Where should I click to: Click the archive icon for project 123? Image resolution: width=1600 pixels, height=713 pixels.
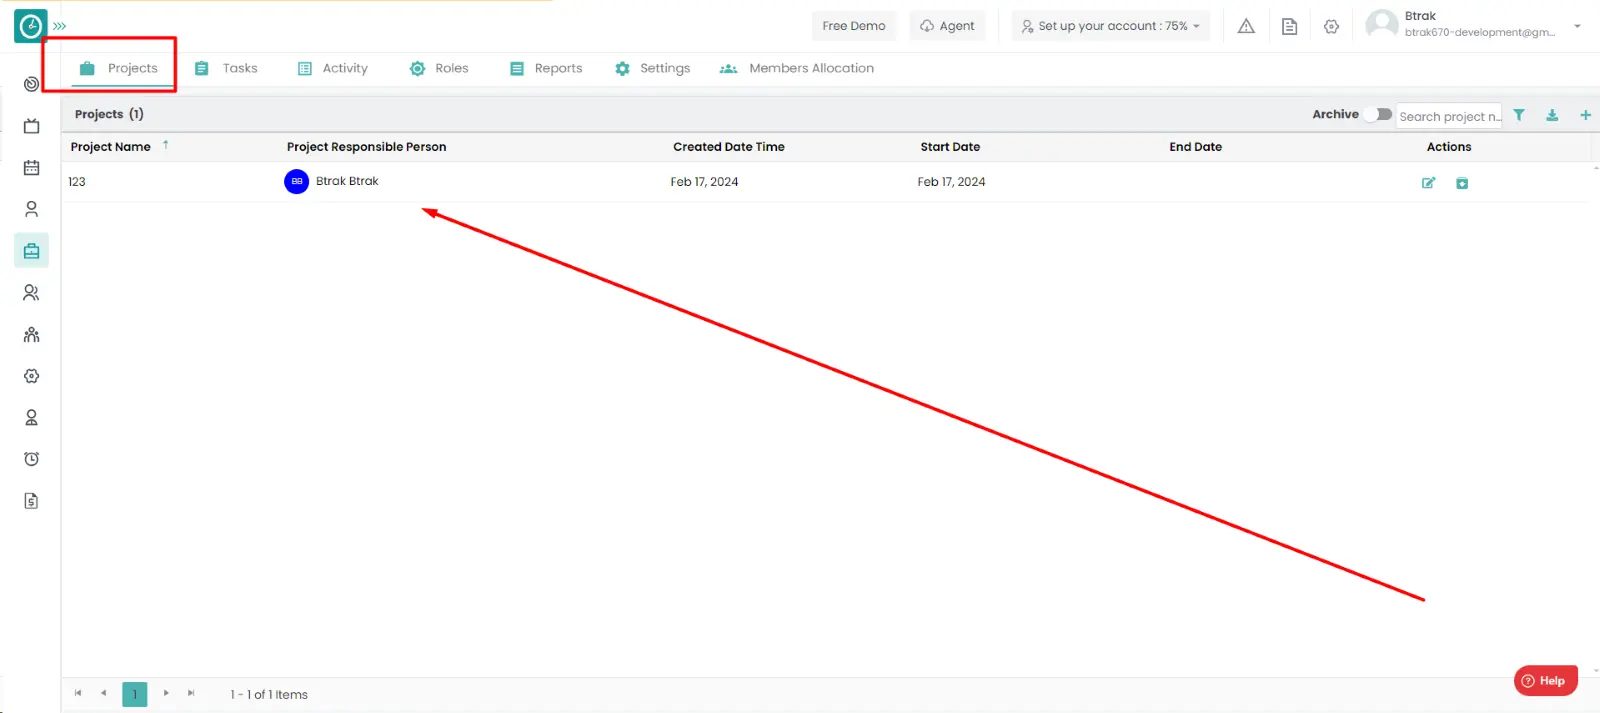(1462, 183)
